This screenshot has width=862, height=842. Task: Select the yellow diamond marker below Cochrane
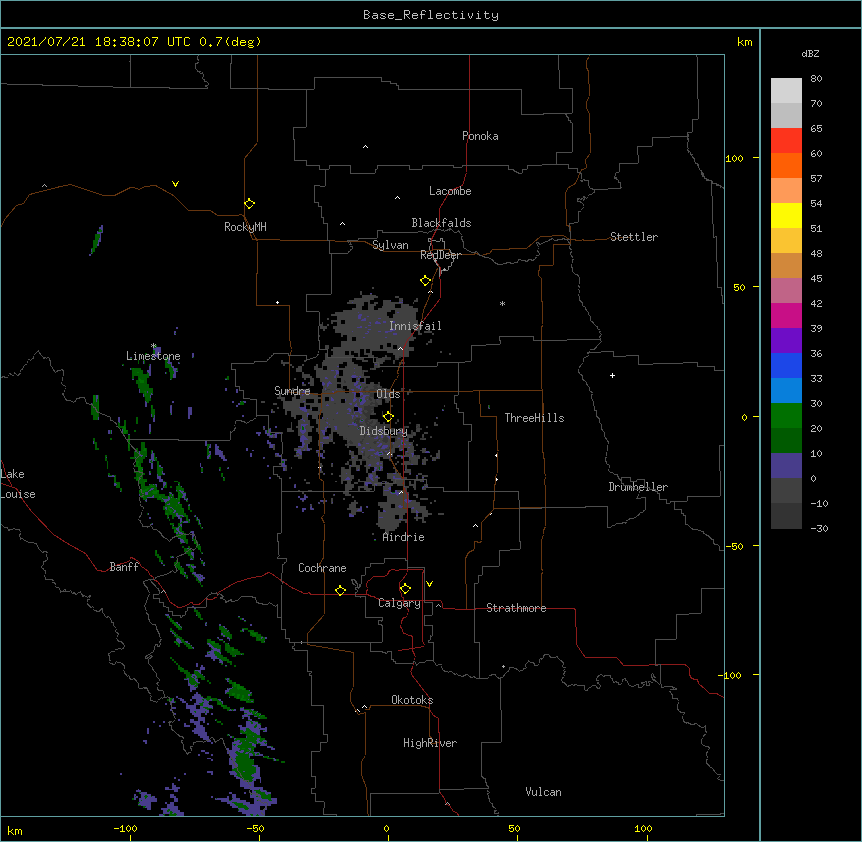pos(340,590)
